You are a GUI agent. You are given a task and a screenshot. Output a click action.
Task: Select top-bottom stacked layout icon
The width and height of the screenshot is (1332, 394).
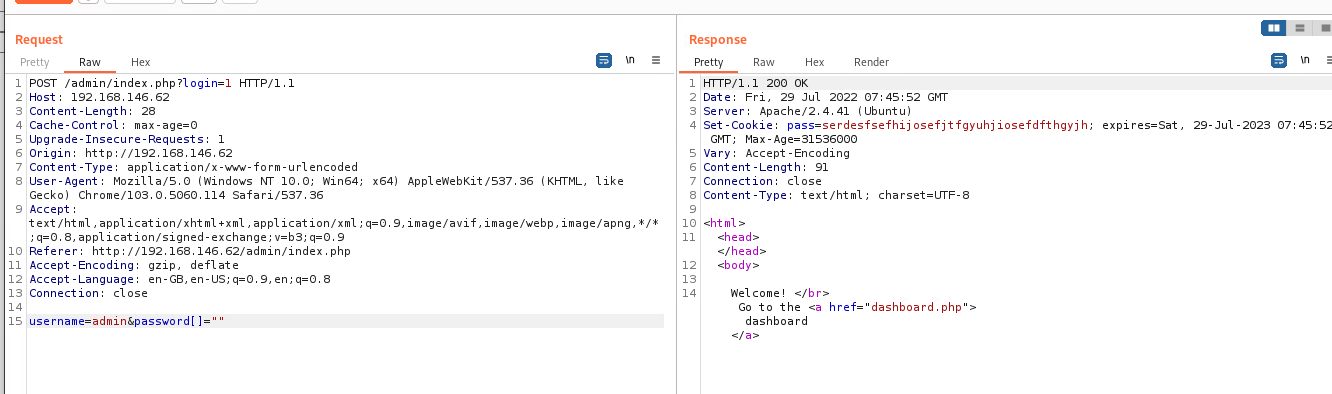tap(1299, 28)
